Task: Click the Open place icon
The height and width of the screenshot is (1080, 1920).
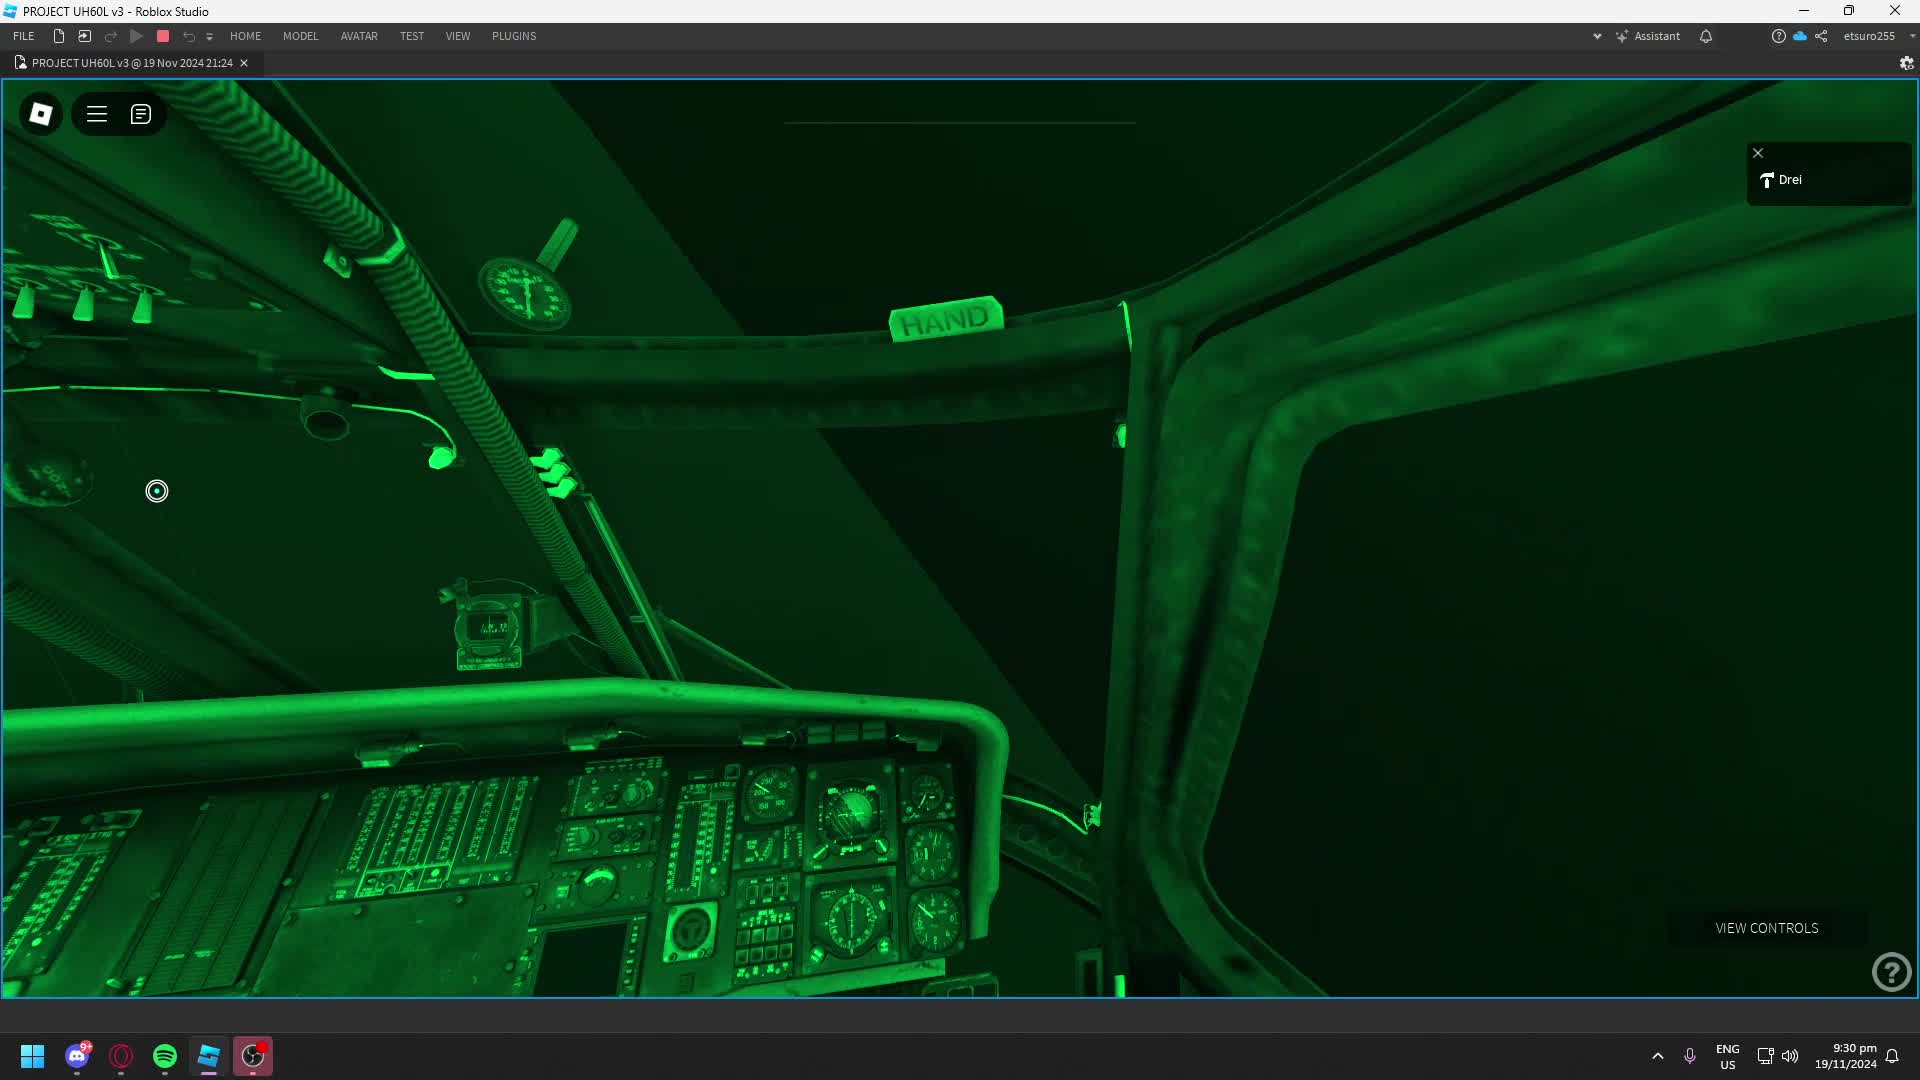Action: pos(85,36)
